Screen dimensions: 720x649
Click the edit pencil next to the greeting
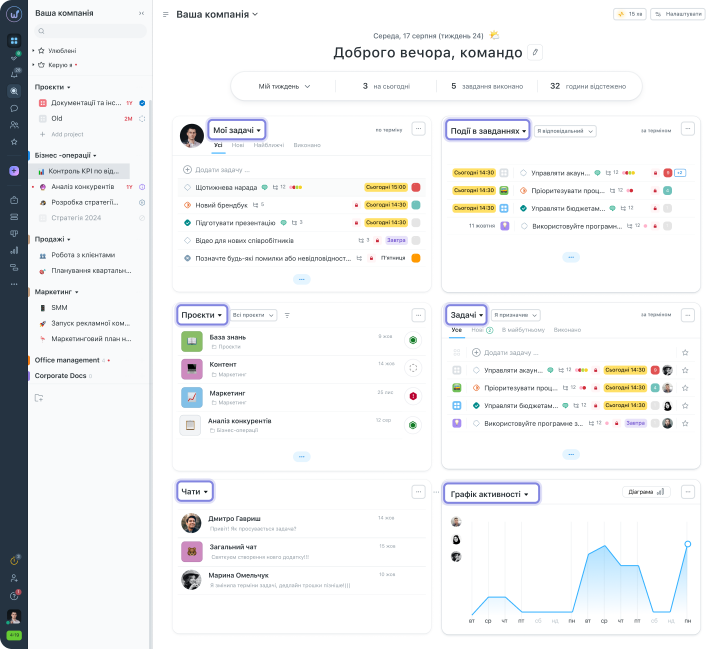(535, 53)
